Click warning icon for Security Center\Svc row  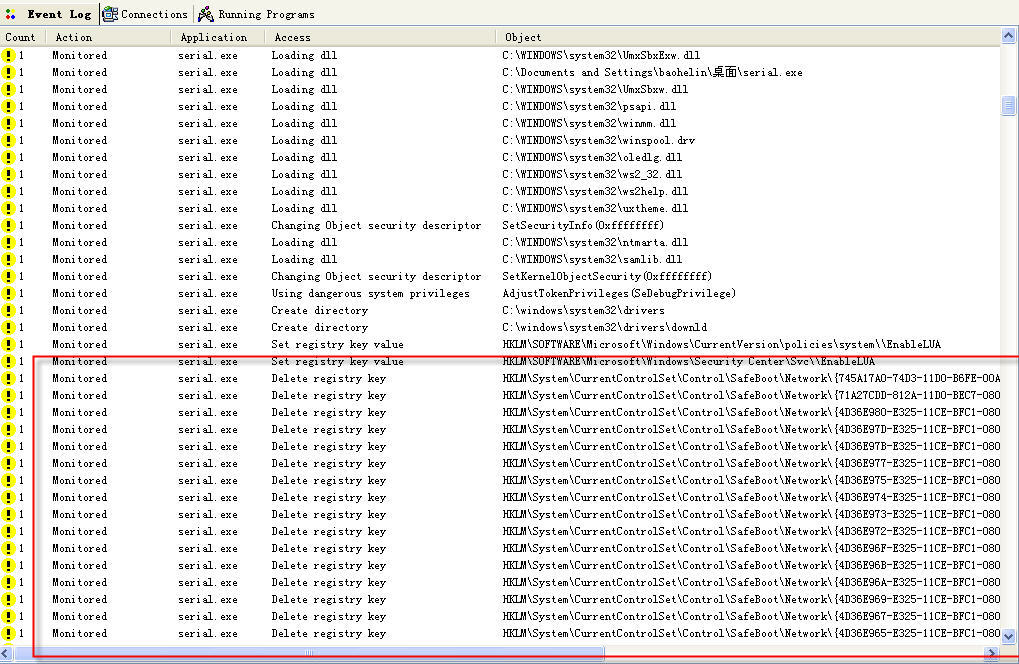(8, 361)
